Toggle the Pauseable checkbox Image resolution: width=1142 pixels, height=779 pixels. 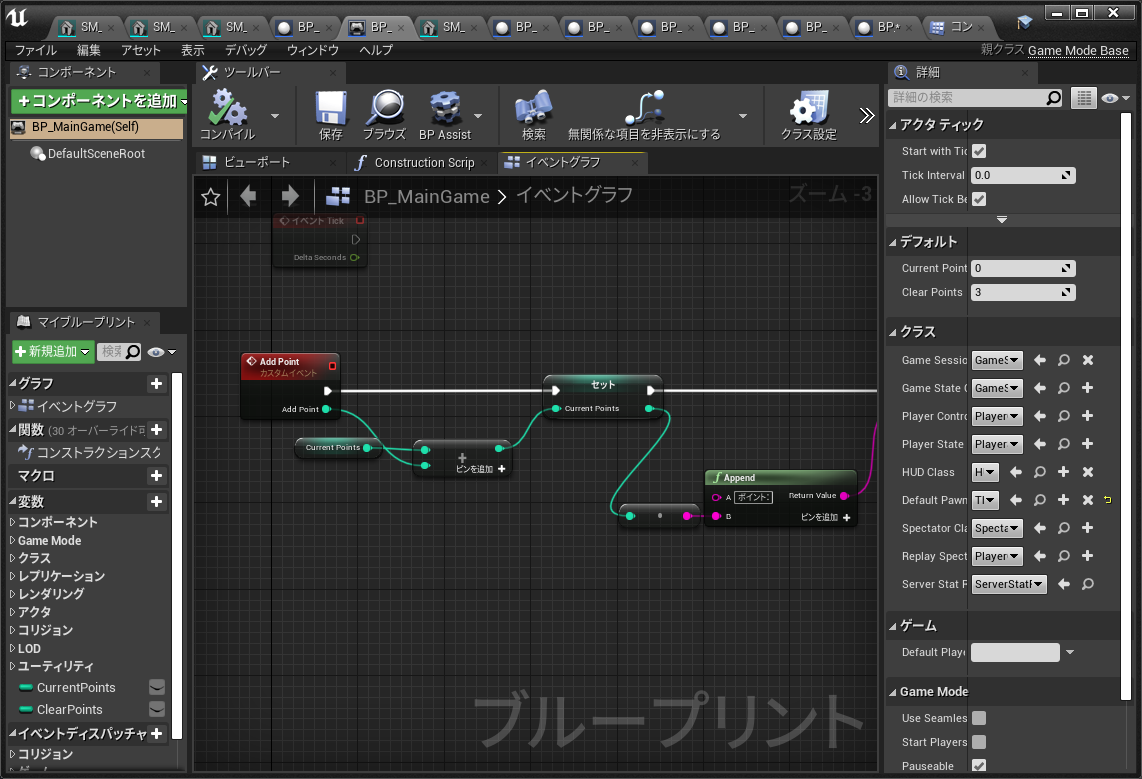pos(979,766)
